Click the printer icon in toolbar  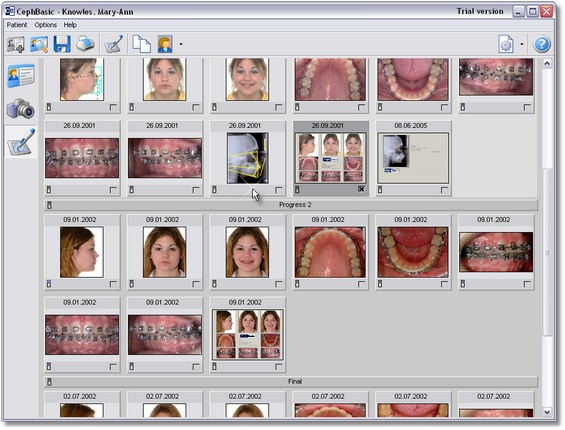pyautogui.click(x=85, y=44)
